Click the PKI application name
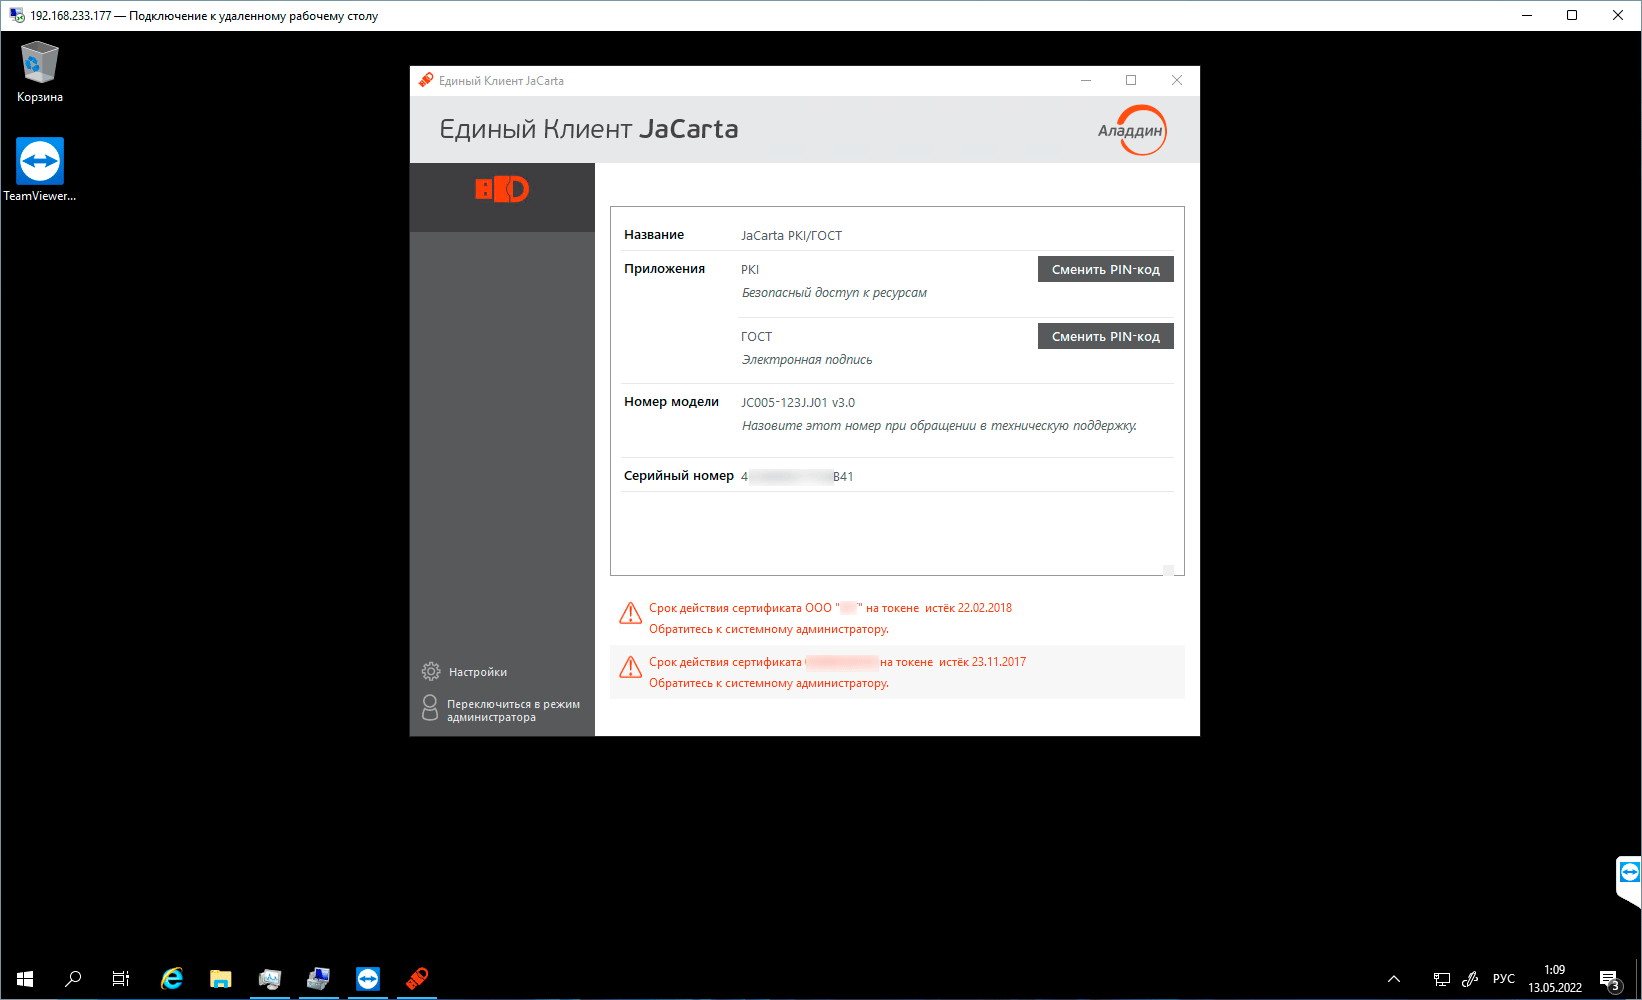The image size is (1642, 1000). click(x=750, y=270)
